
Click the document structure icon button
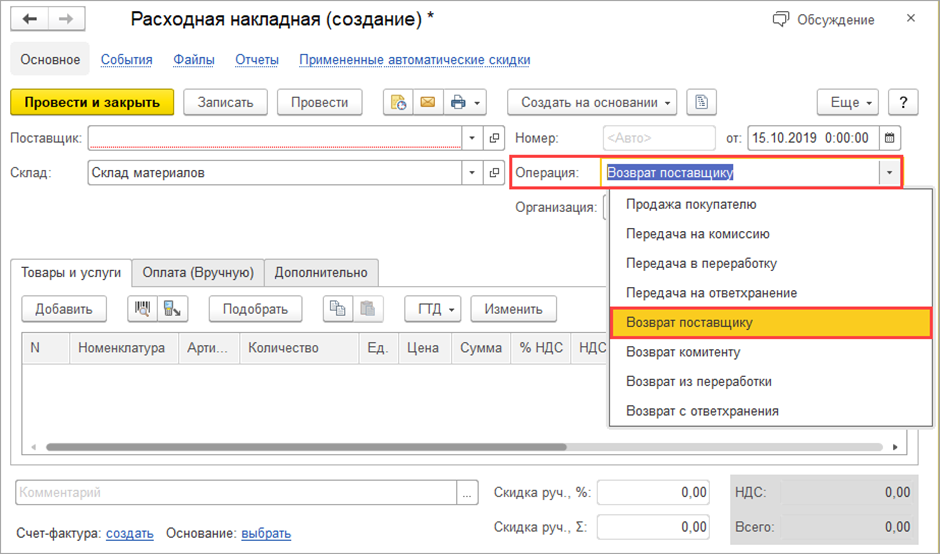pos(701,103)
